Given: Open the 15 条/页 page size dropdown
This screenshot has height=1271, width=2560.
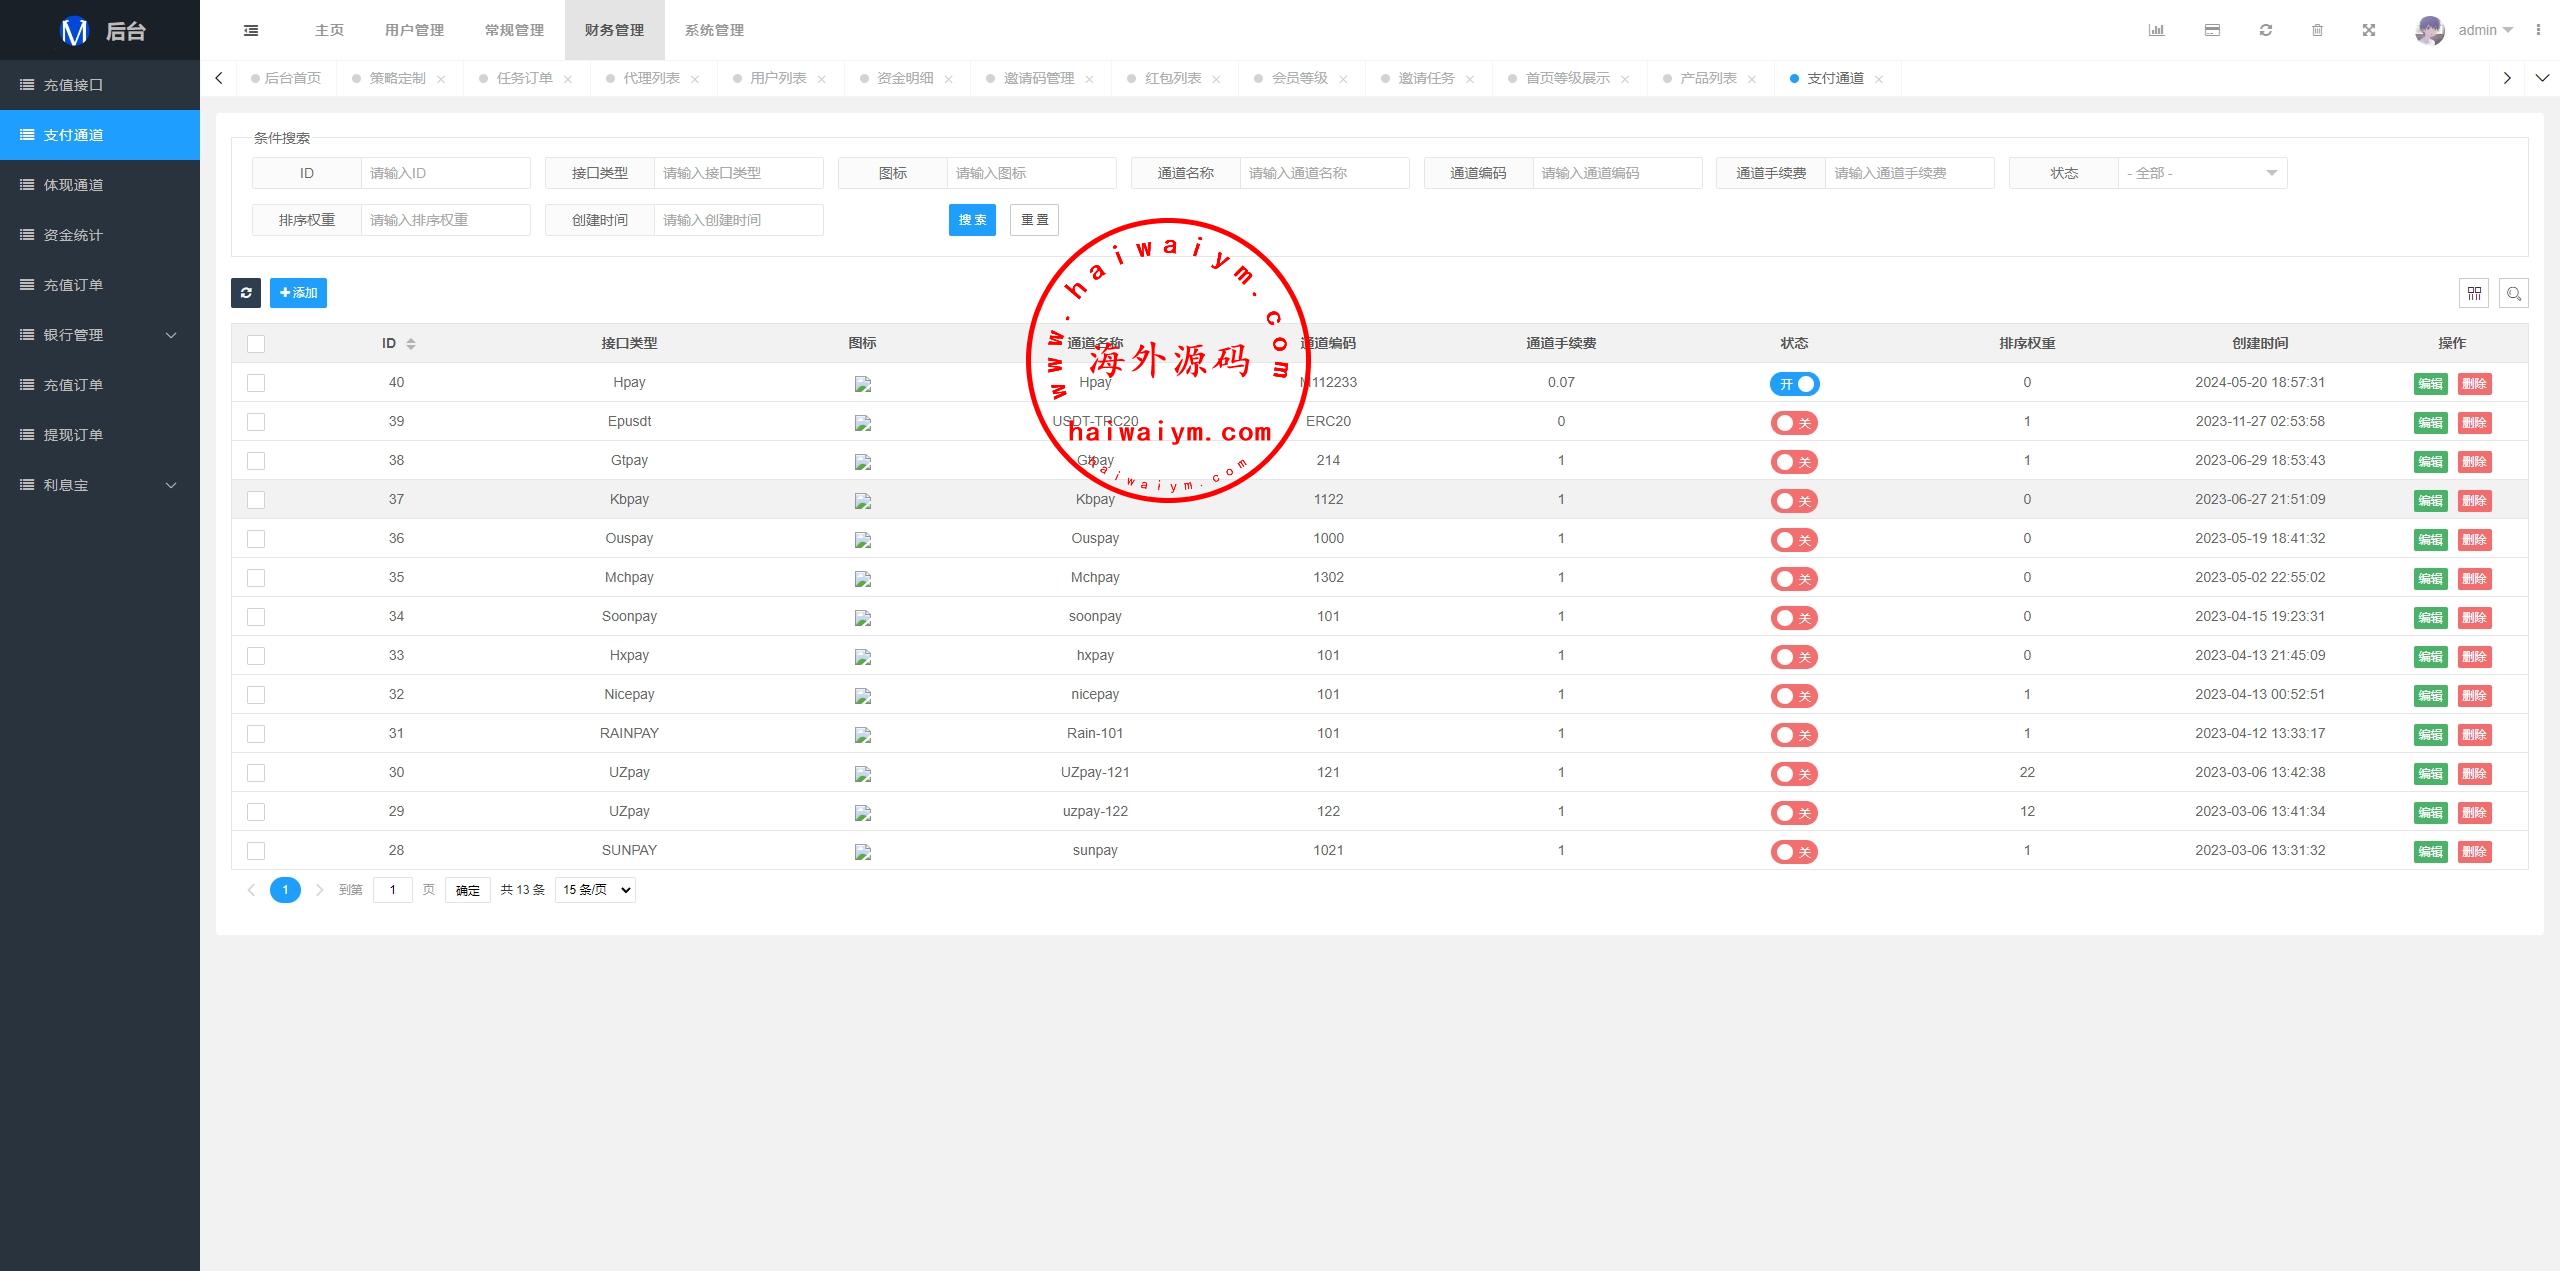Looking at the screenshot, I should pyautogui.click(x=595, y=889).
